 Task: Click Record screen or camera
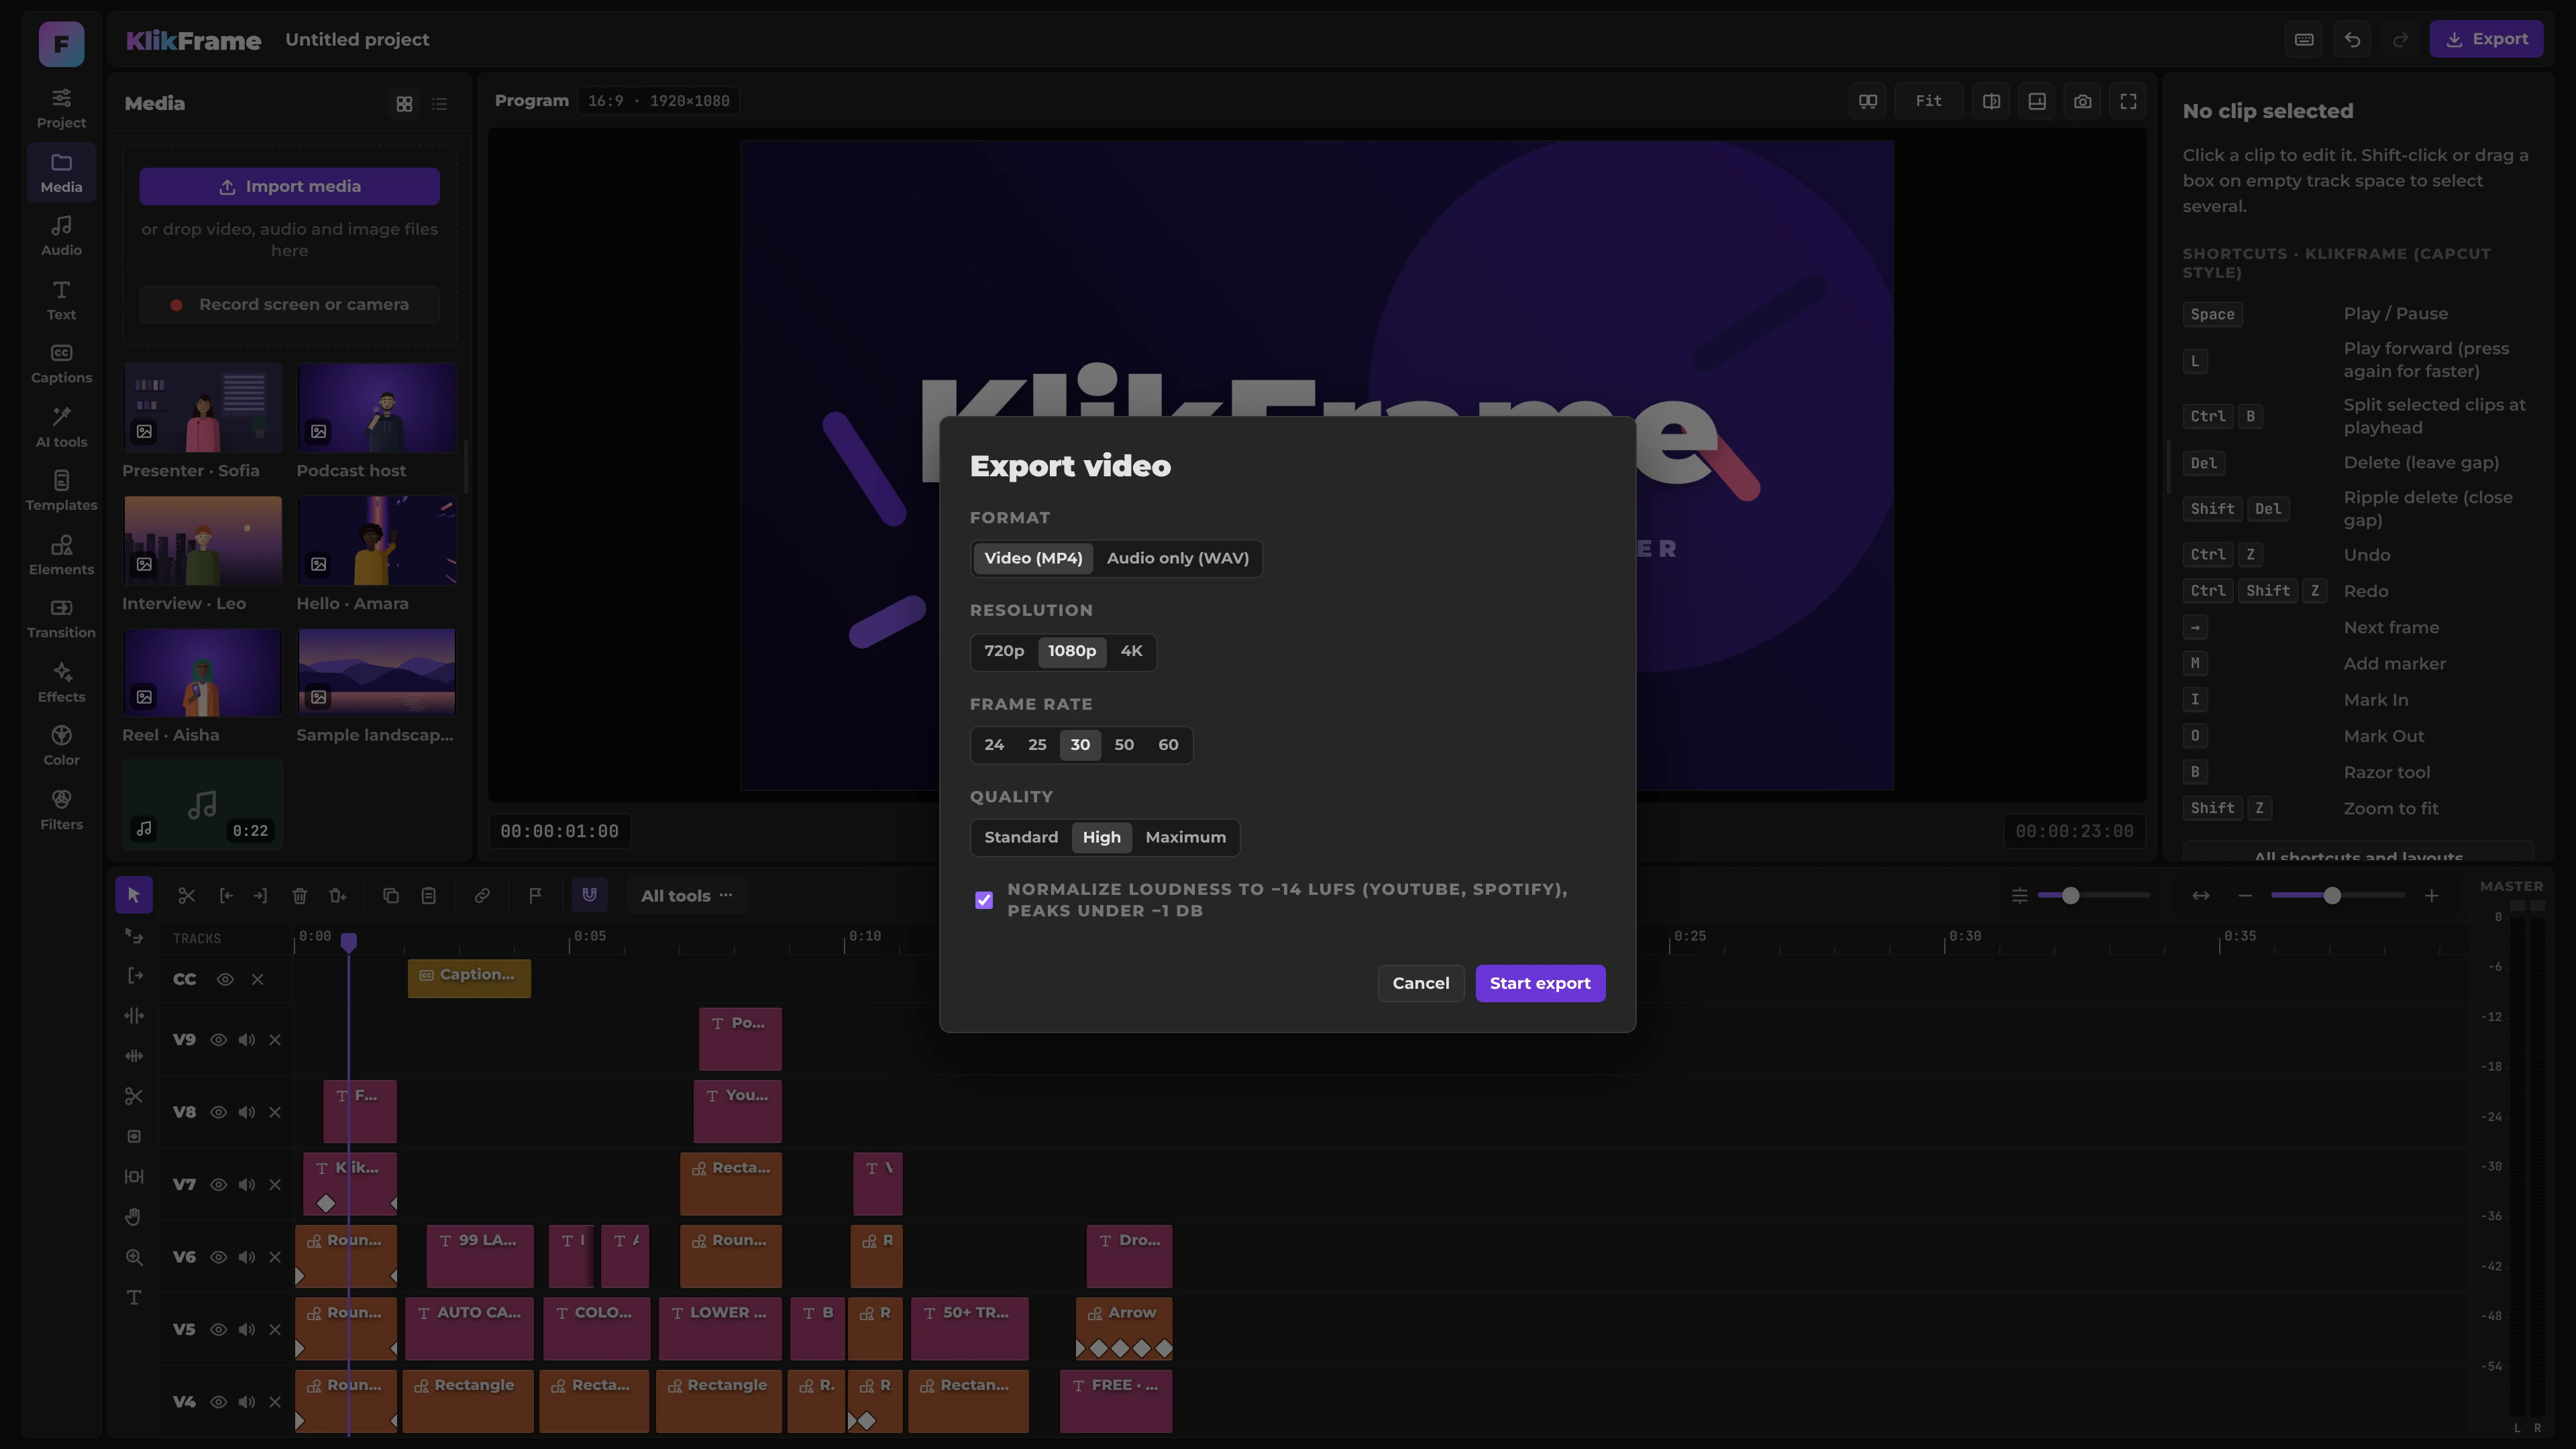tap(289, 305)
